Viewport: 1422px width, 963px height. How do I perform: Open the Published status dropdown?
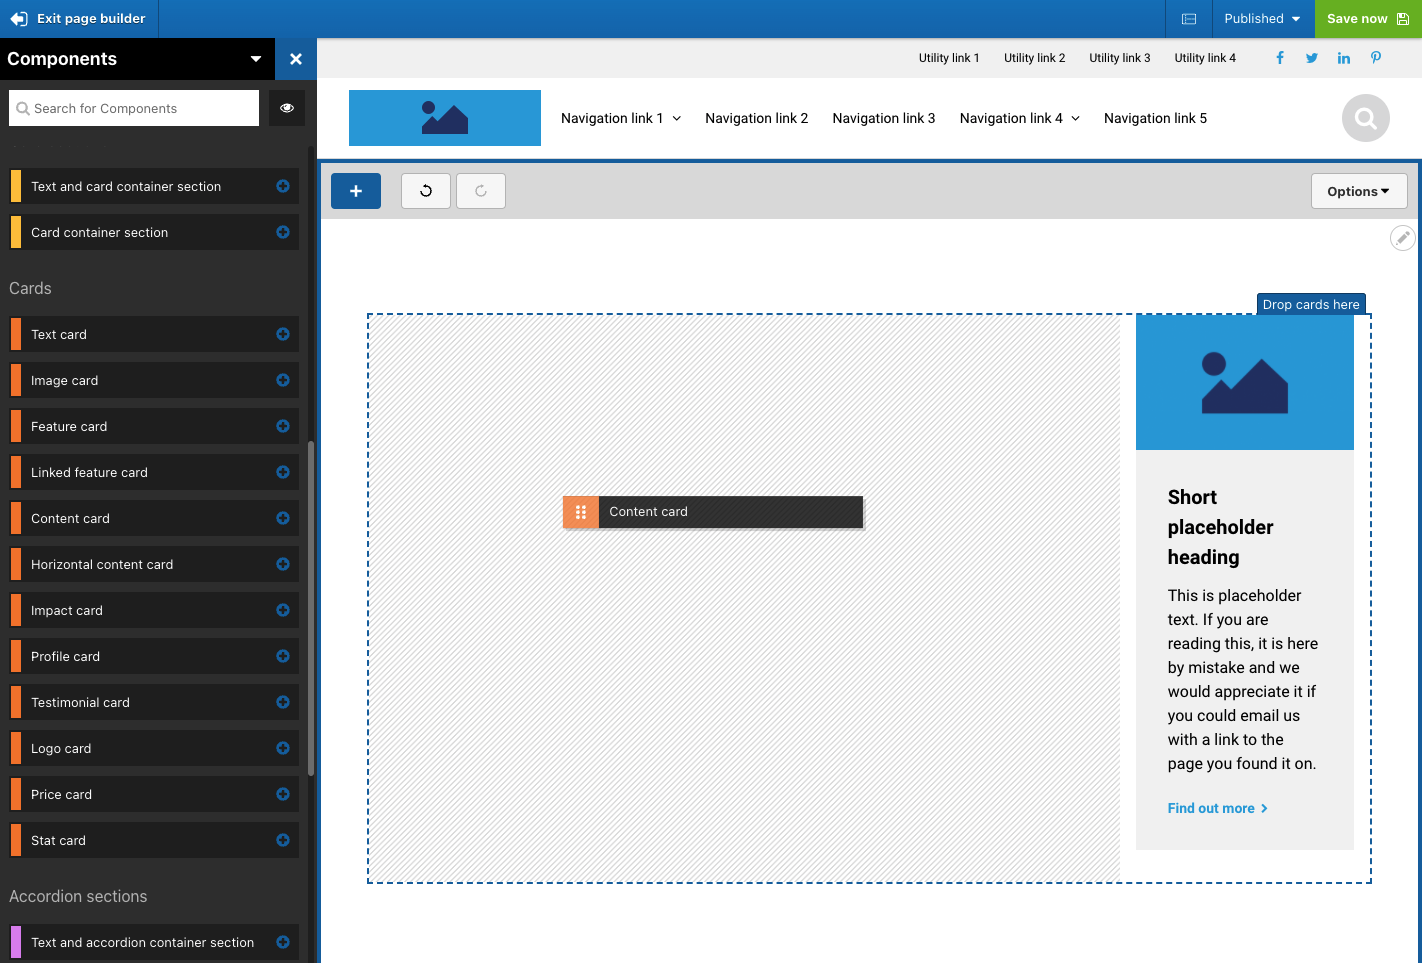(1262, 19)
